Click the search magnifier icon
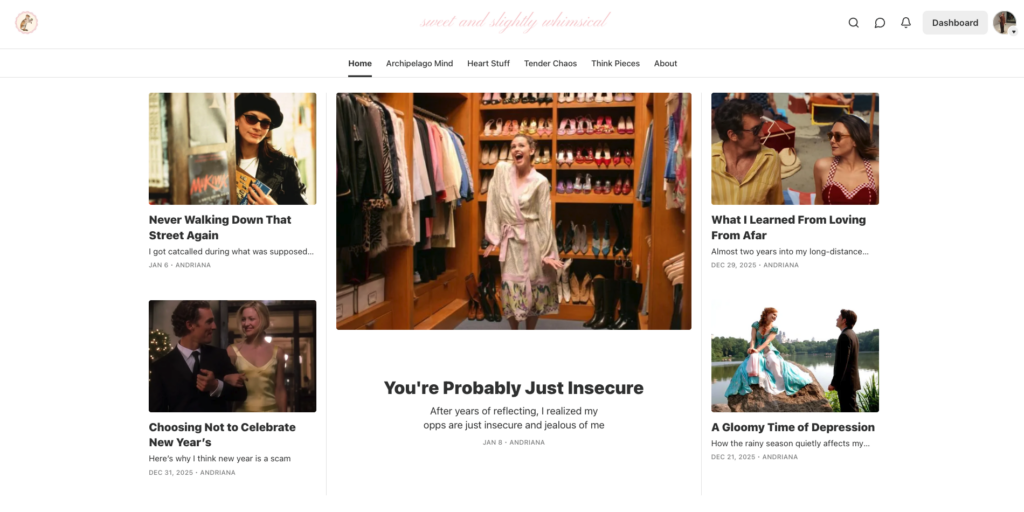 click(853, 23)
